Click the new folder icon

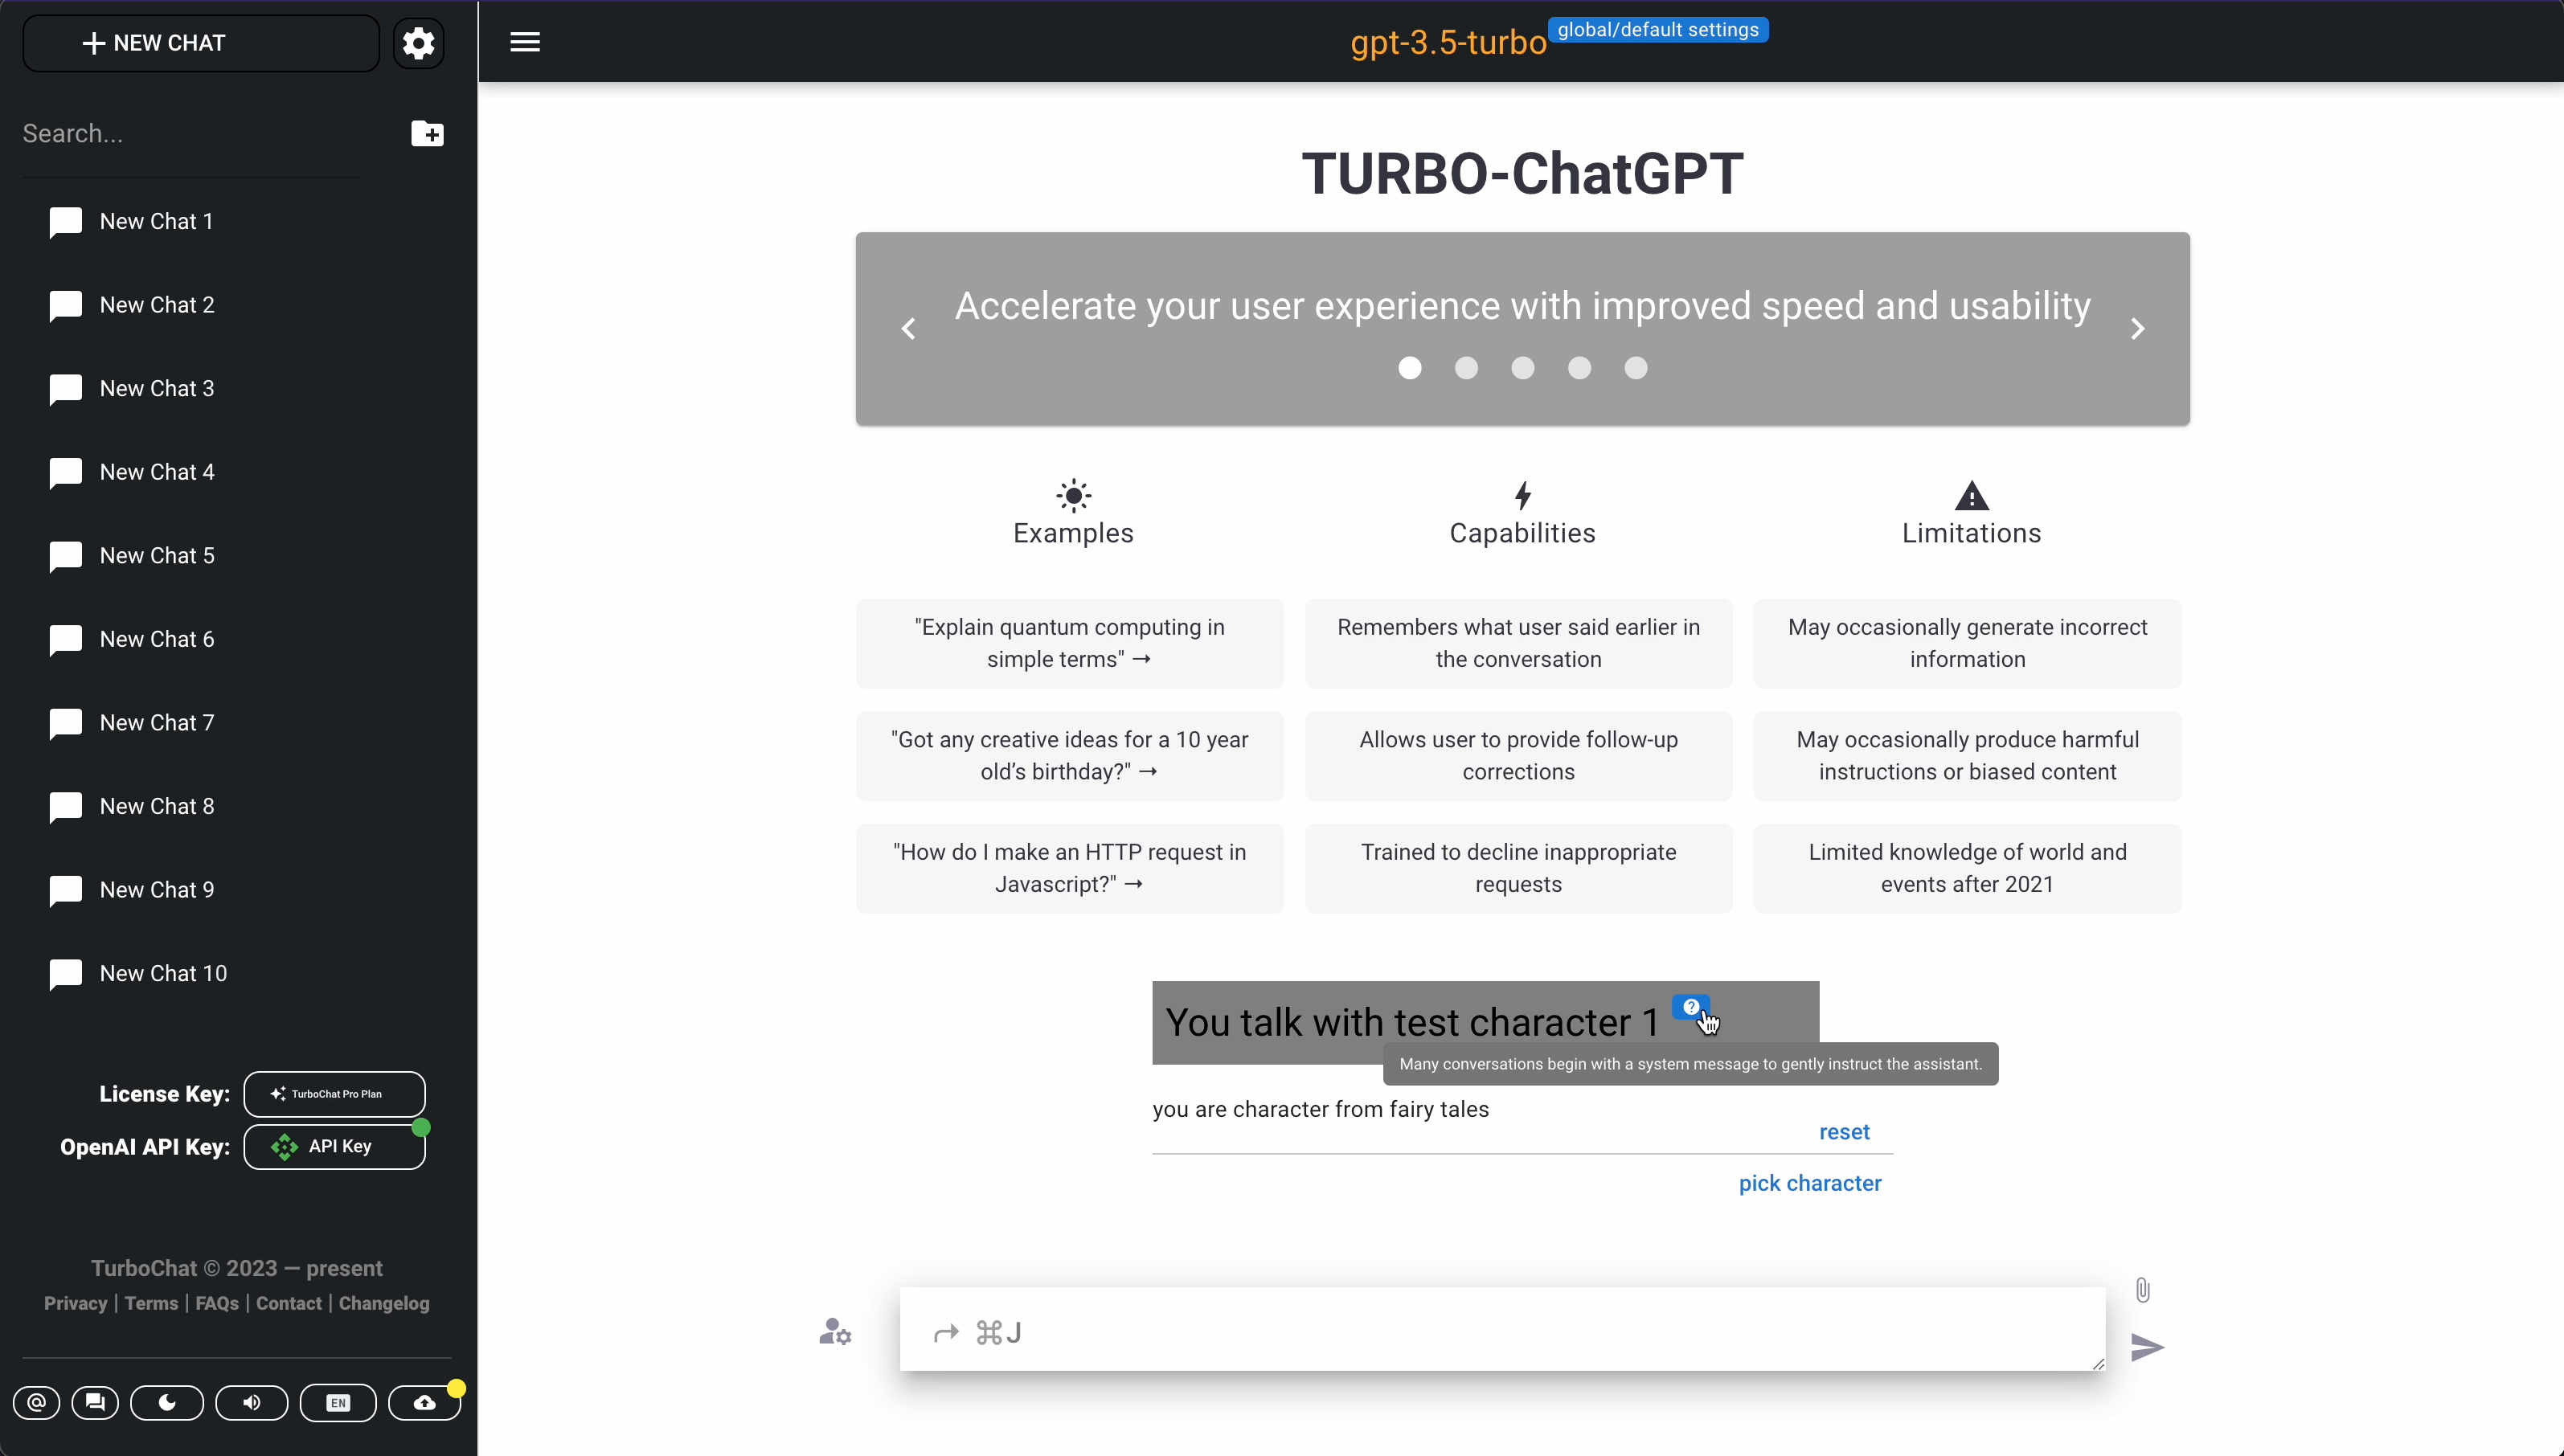tap(427, 133)
